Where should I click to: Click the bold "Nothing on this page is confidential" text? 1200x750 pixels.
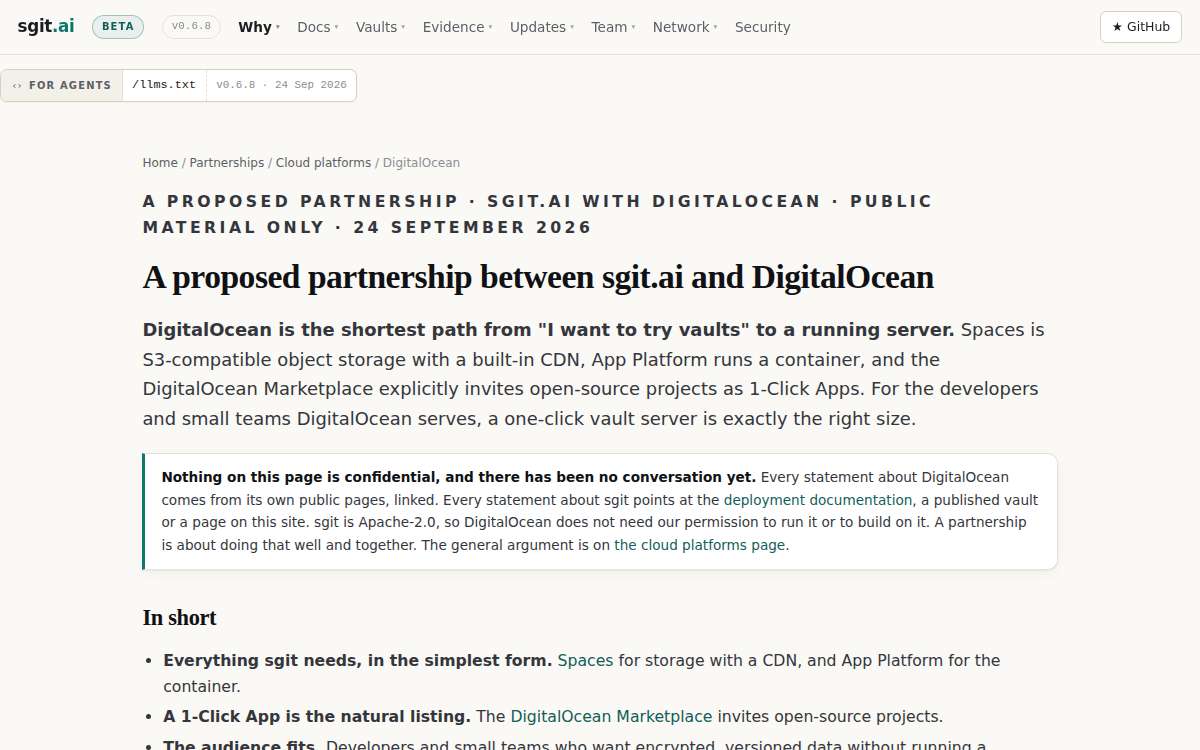[459, 477]
